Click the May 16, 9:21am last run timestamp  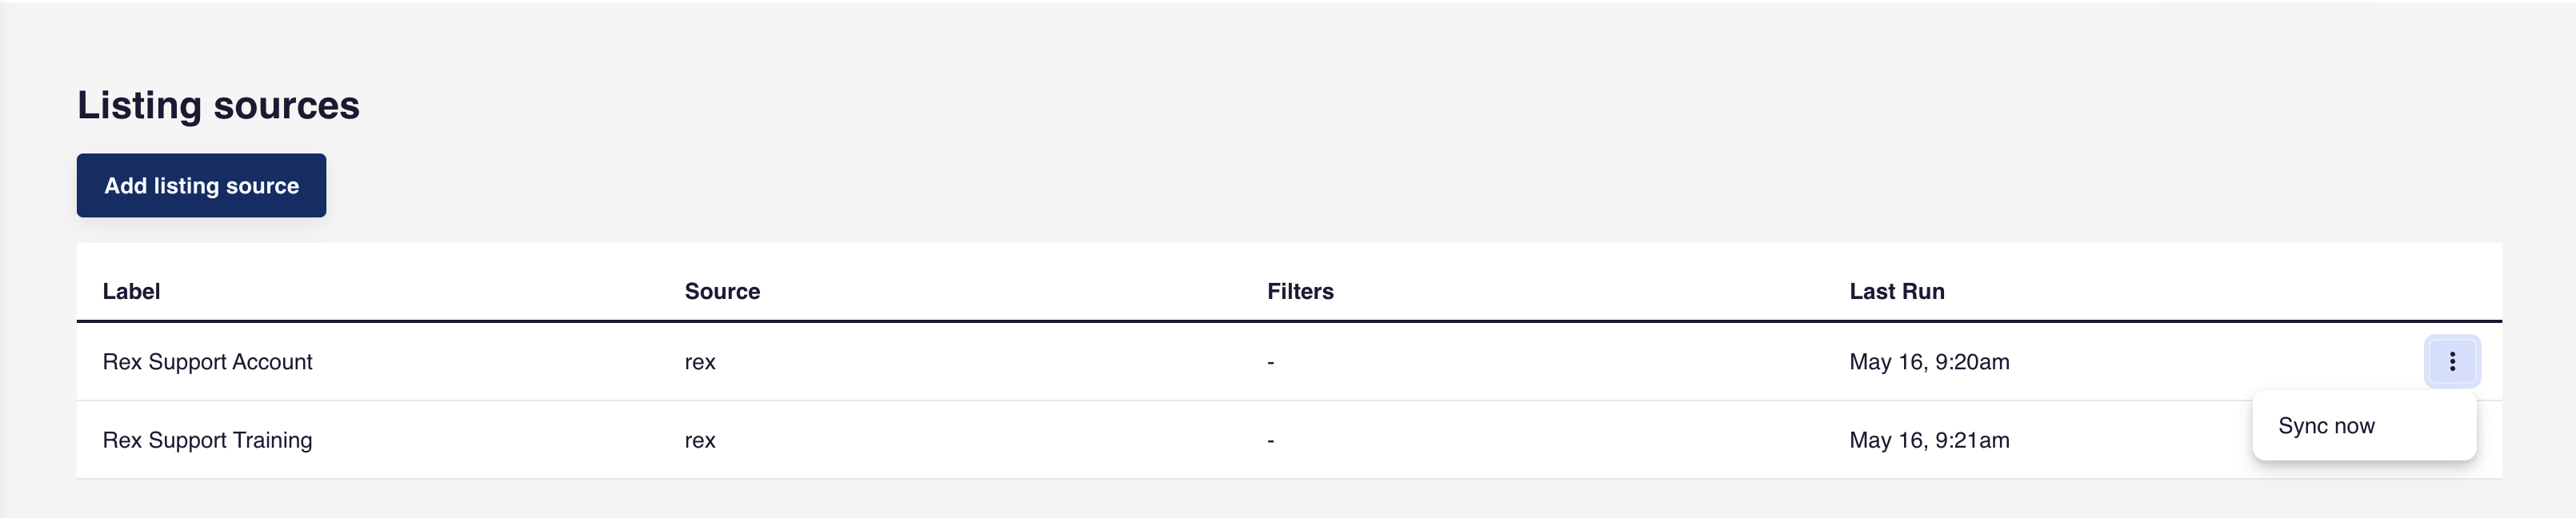1930,440
